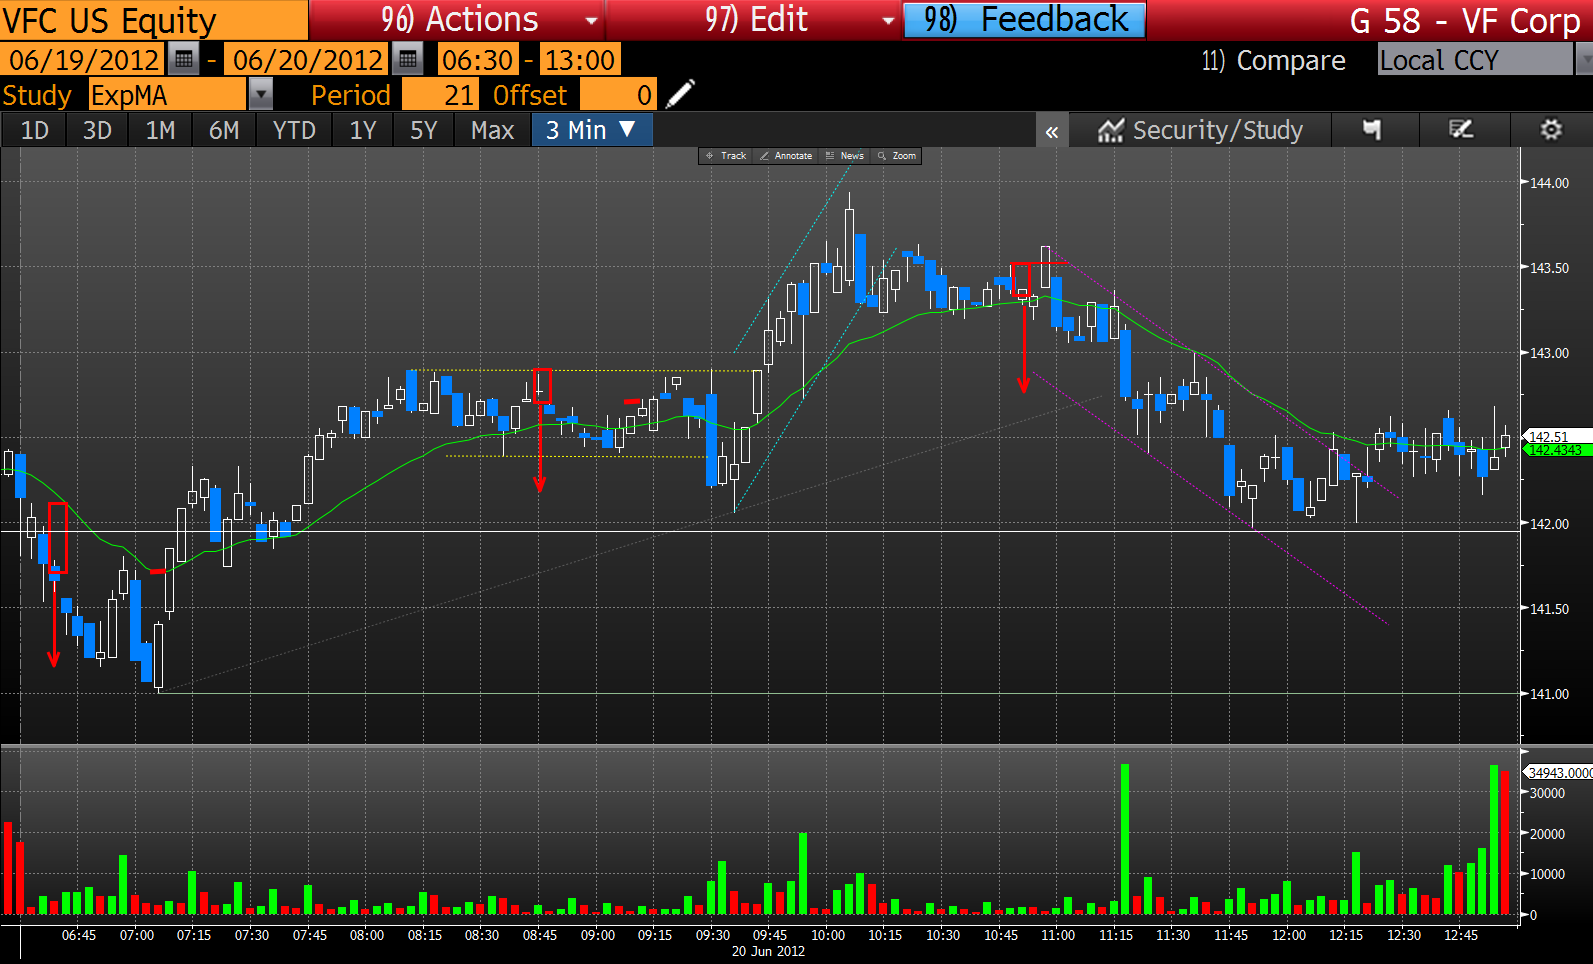Expand the Edit menu
The width and height of the screenshot is (1593, 964).
tap(755, 20)
